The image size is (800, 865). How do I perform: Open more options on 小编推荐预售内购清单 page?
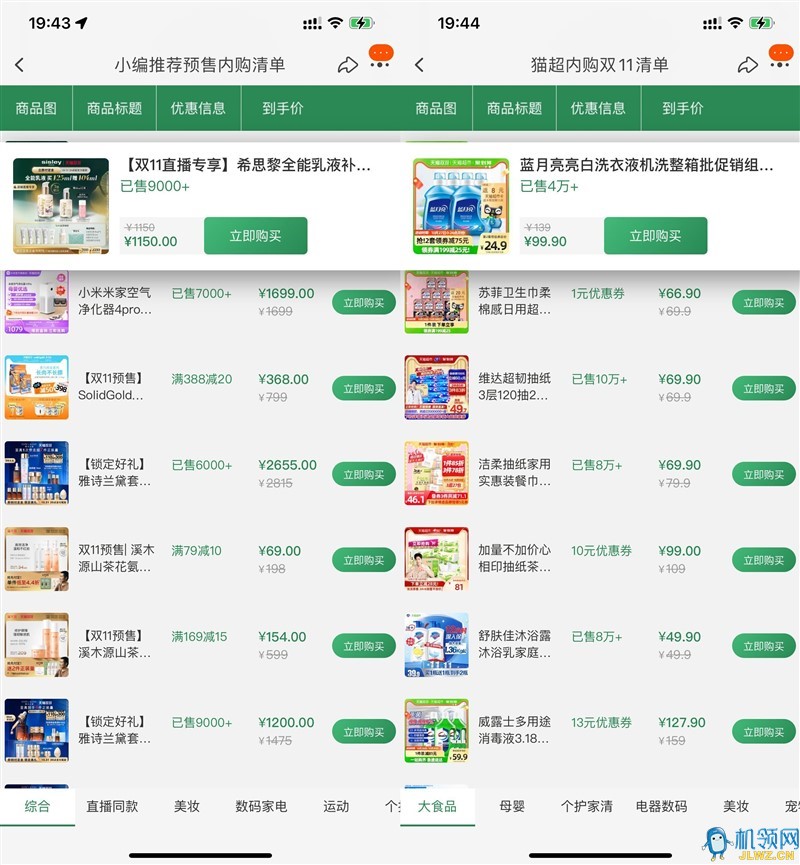pyautogui.click(x=380, y=65)
